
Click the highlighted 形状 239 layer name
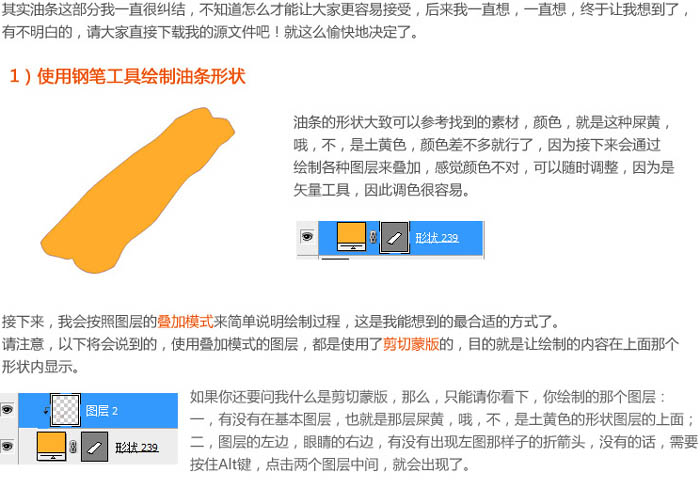coord(437,238)
